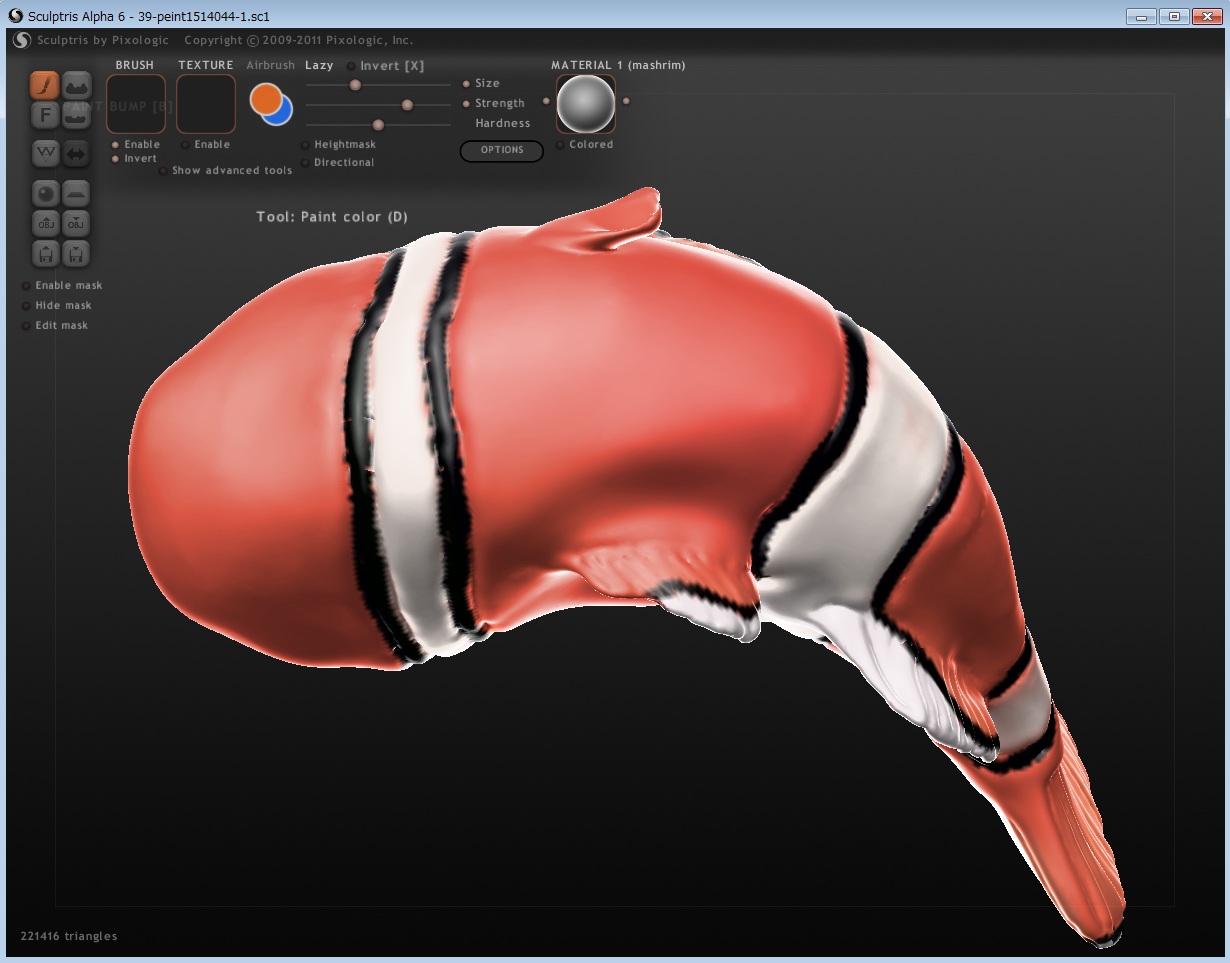
Task: Click the OPTIONS button
Action: [x=502, y=151]
